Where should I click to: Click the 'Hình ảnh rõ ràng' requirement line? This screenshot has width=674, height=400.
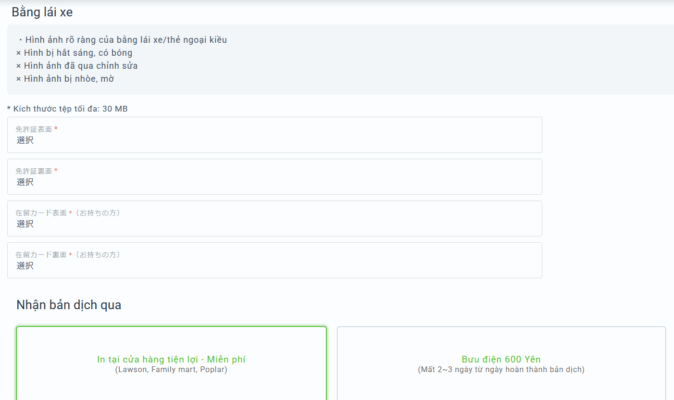pos(124,40)
